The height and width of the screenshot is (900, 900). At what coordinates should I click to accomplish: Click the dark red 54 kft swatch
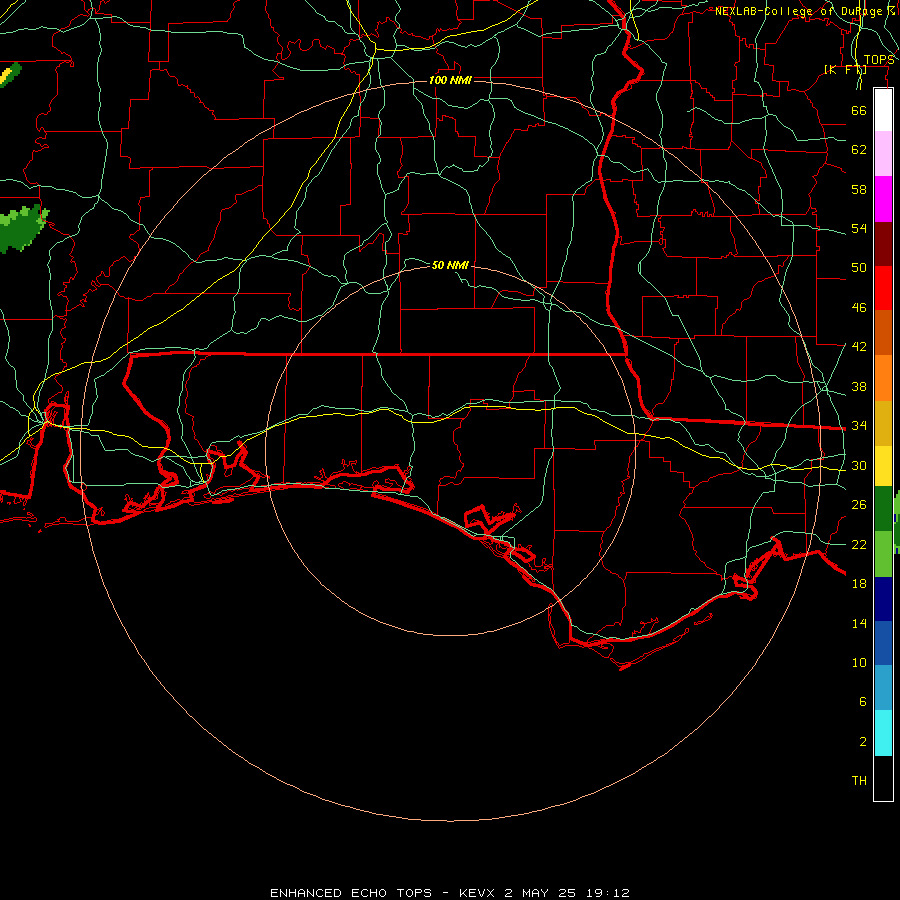[x=883, y=243]
